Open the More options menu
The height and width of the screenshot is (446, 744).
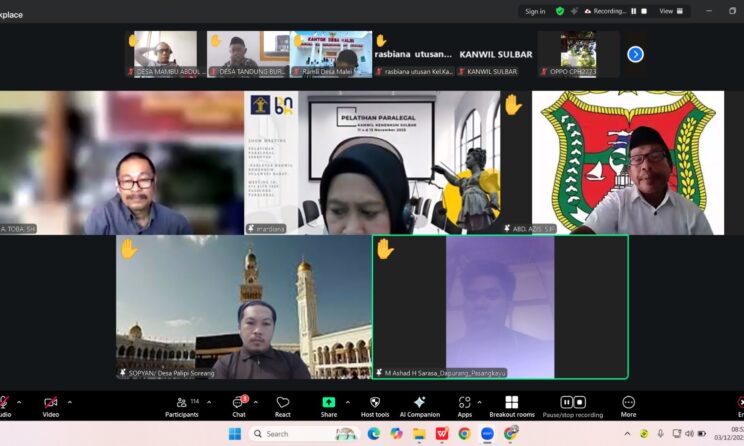coord(628,404)
